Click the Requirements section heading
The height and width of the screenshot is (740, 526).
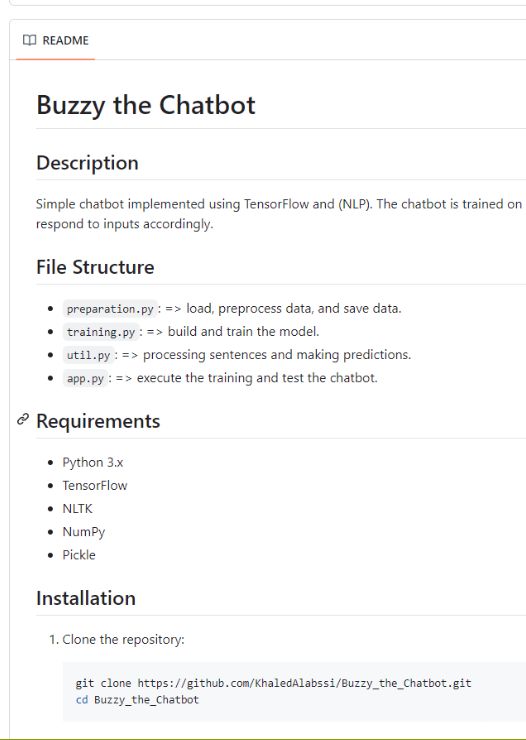(98, 421)
